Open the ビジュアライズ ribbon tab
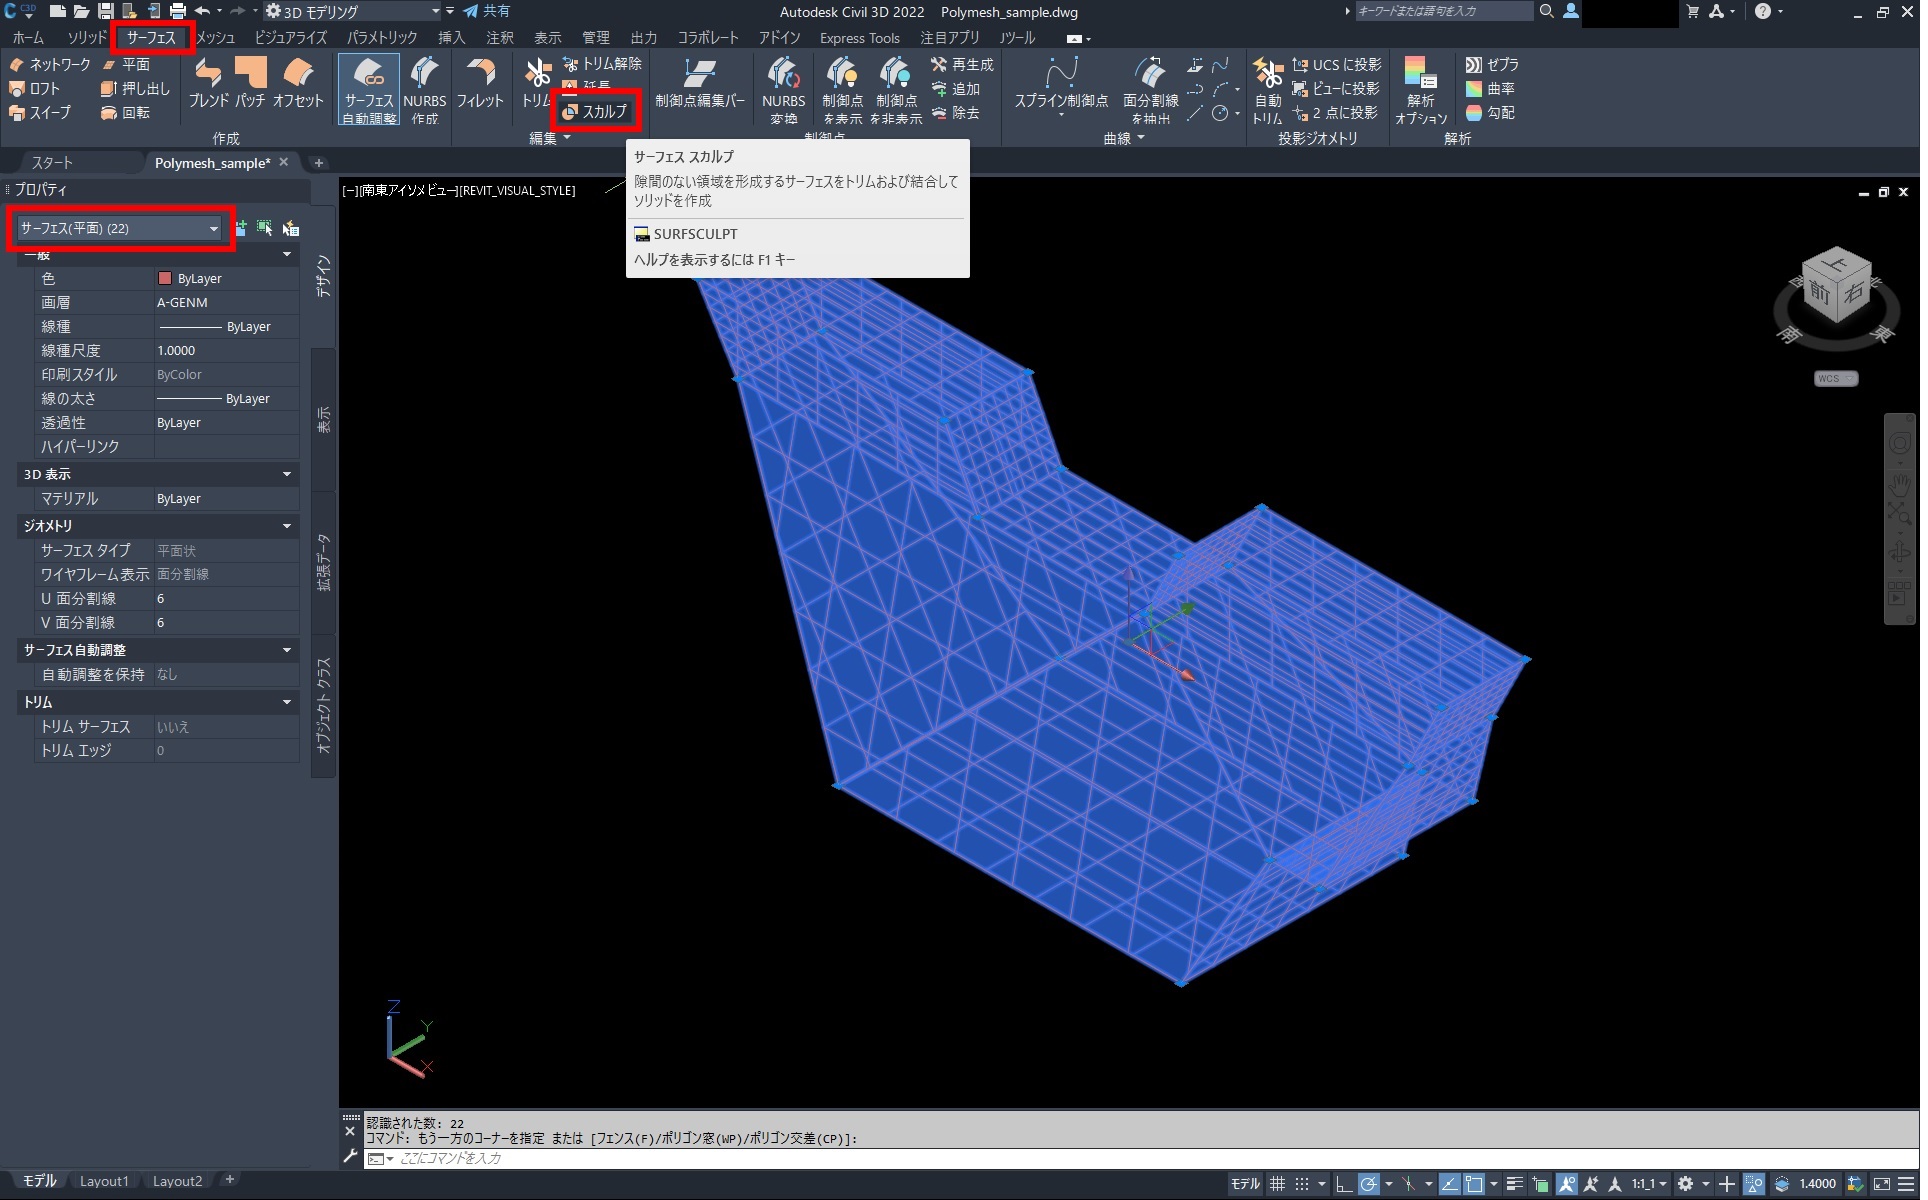Image resolution: width=1928 pixels, height=1200 pixels. coord(292,38)
